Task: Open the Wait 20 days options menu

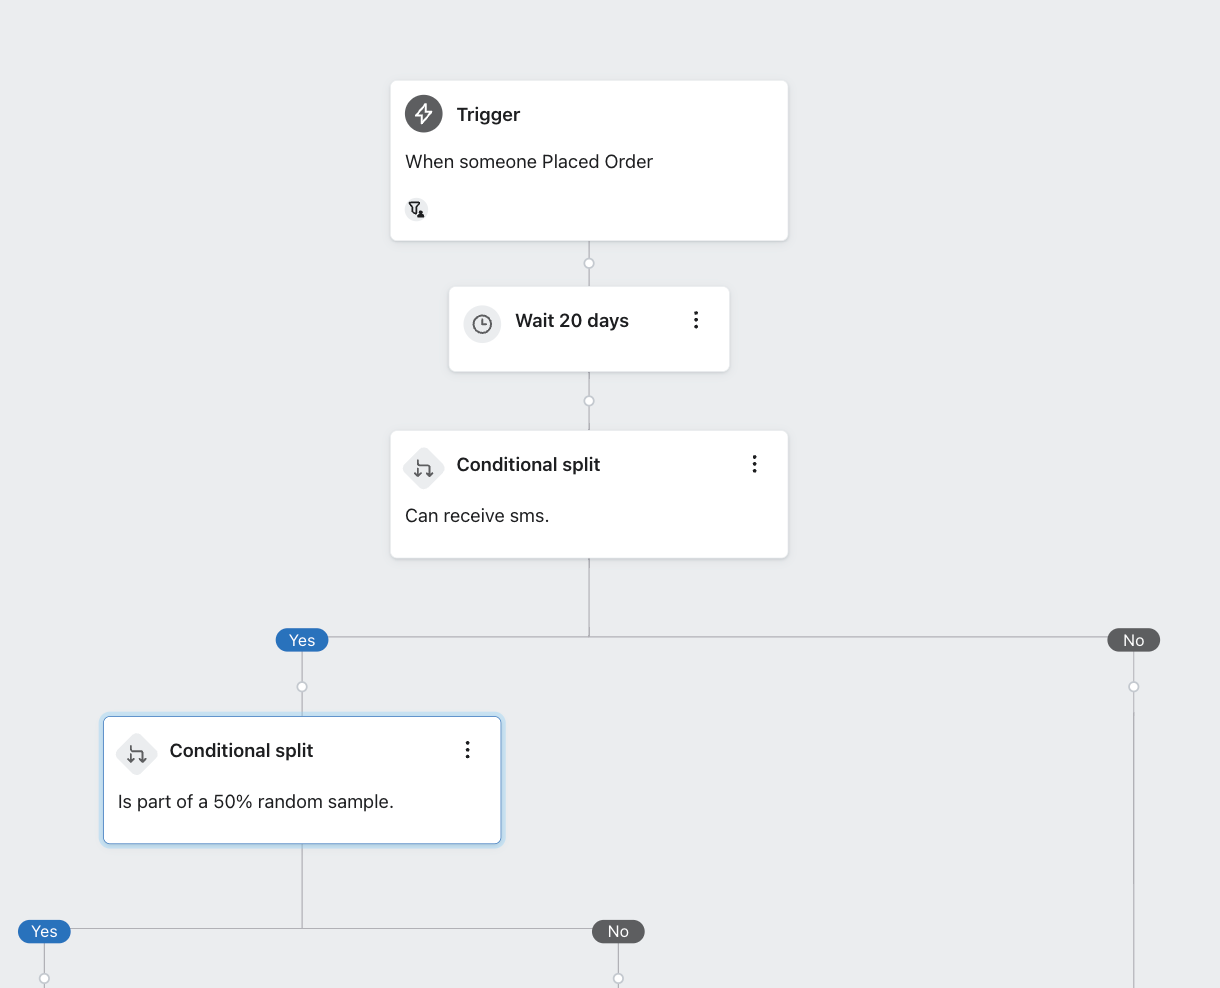Action: coord(696,320)
